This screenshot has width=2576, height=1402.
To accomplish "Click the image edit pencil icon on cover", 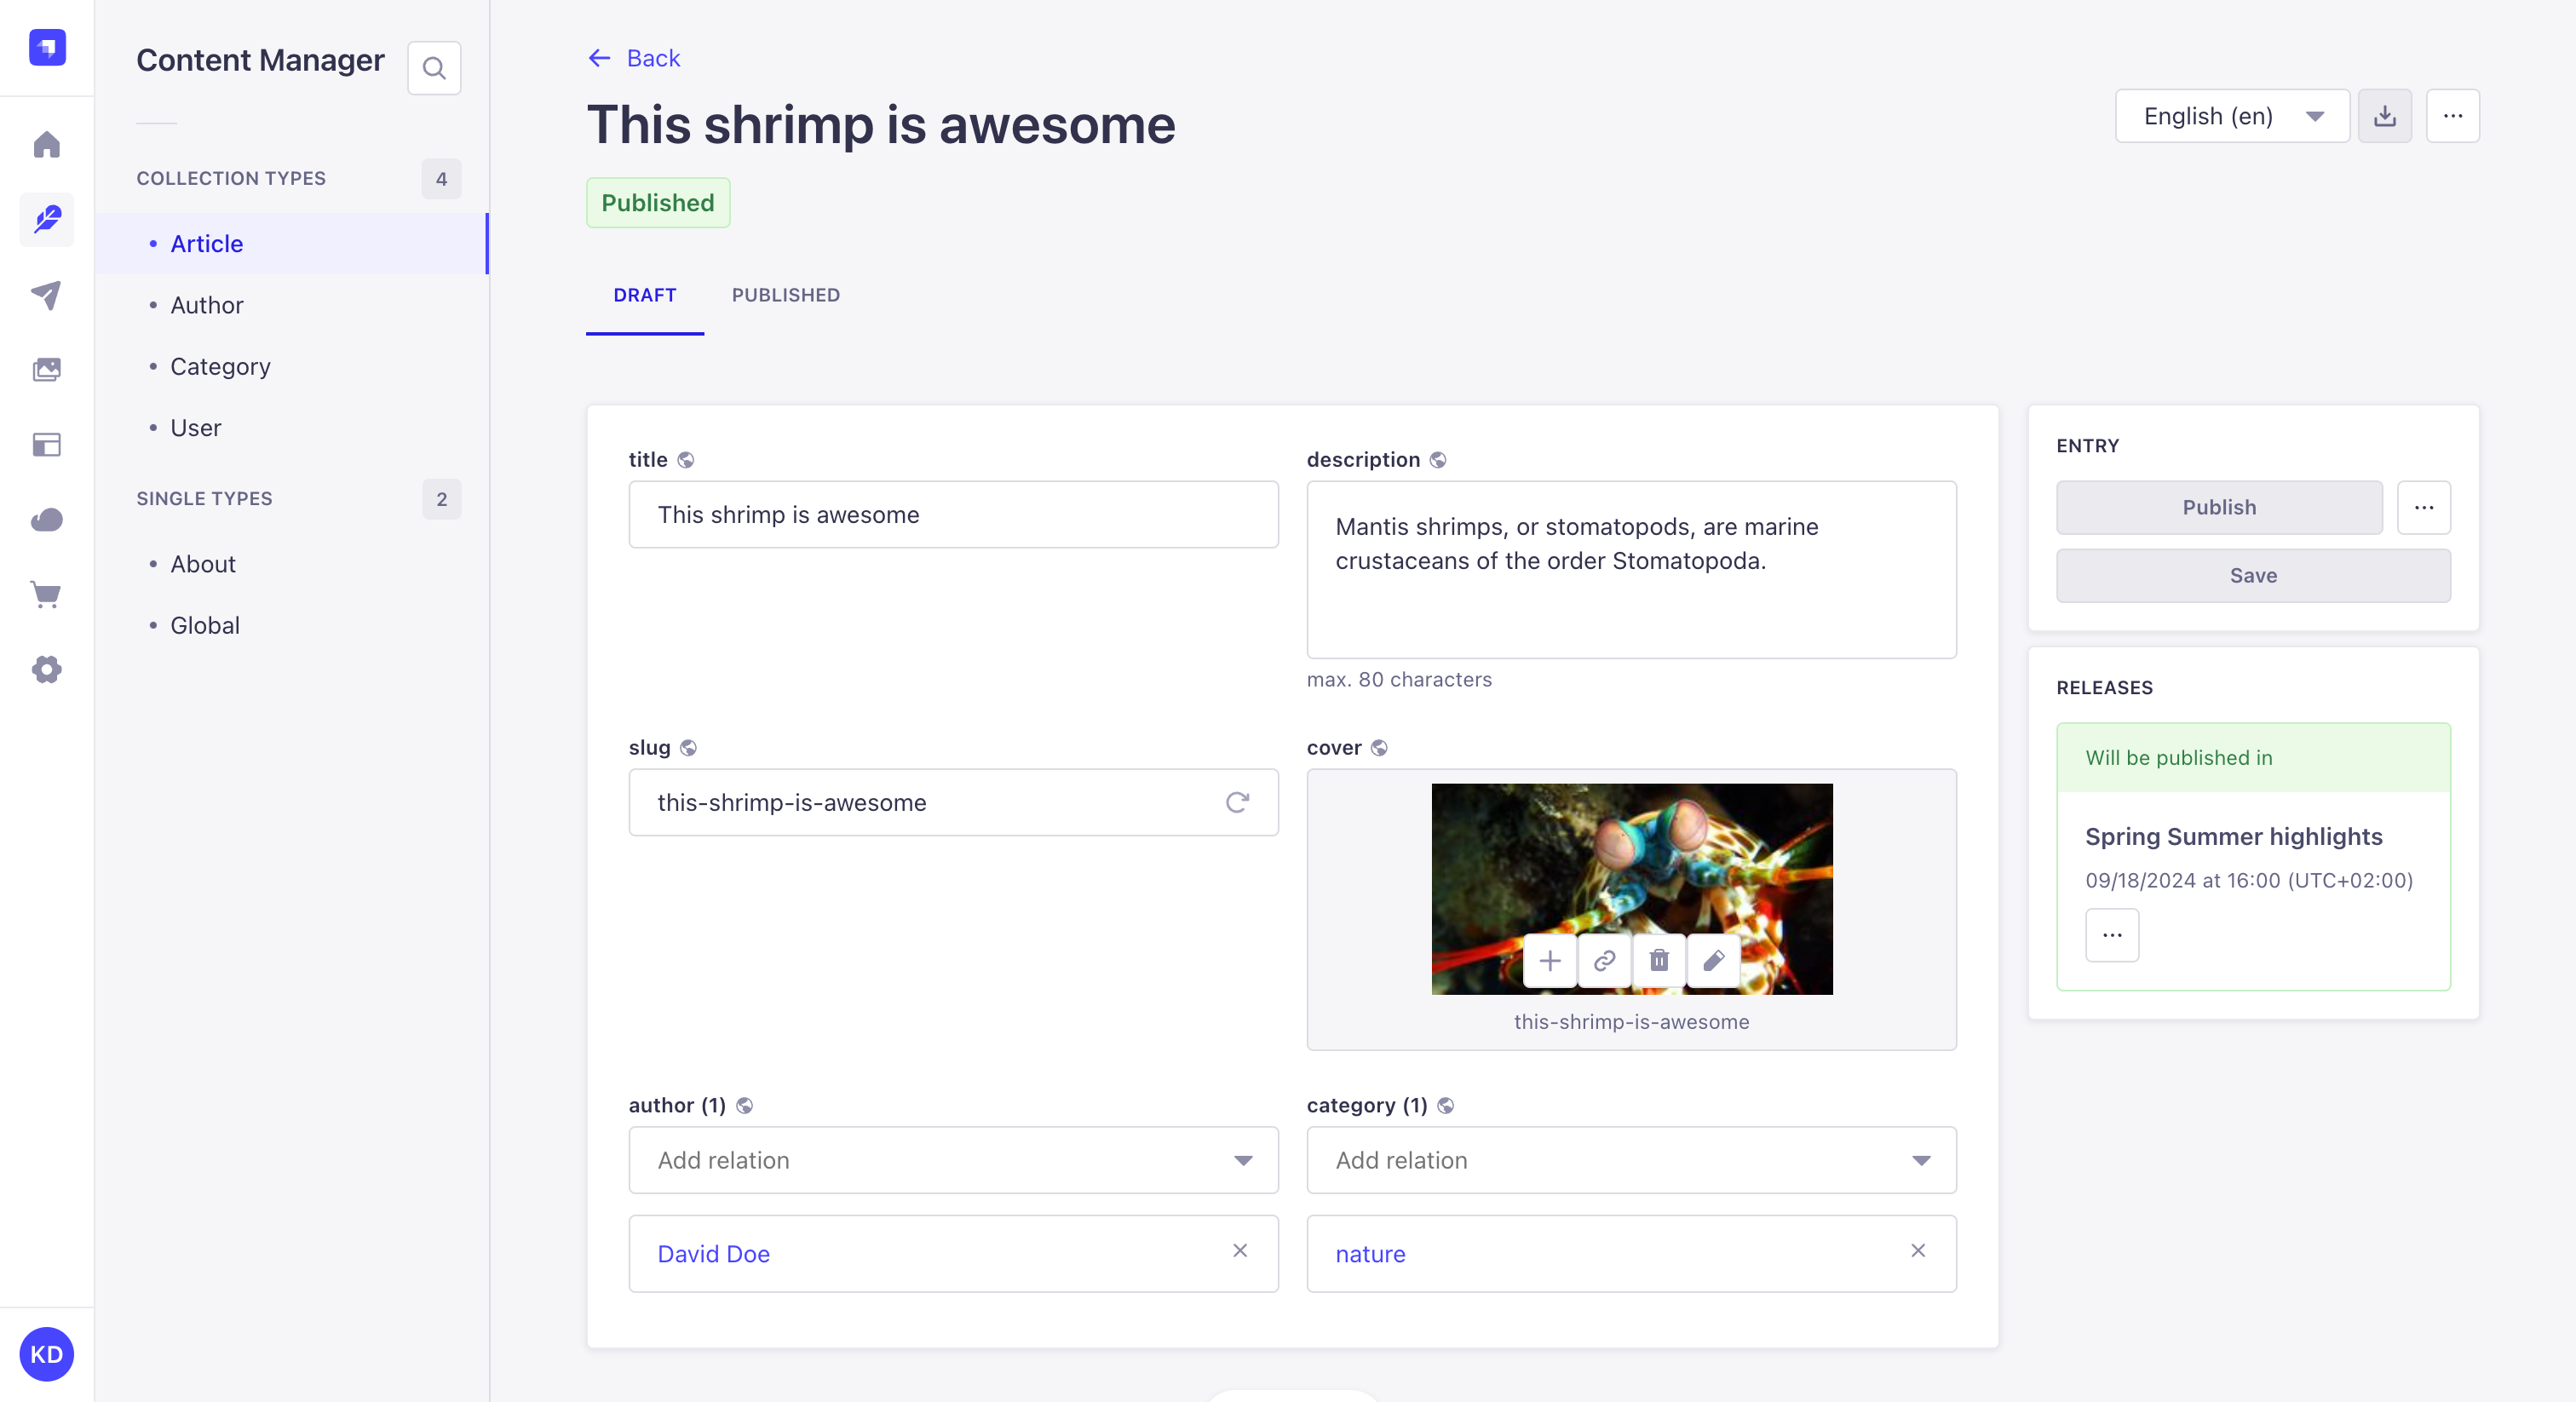I will [1713, 962].
